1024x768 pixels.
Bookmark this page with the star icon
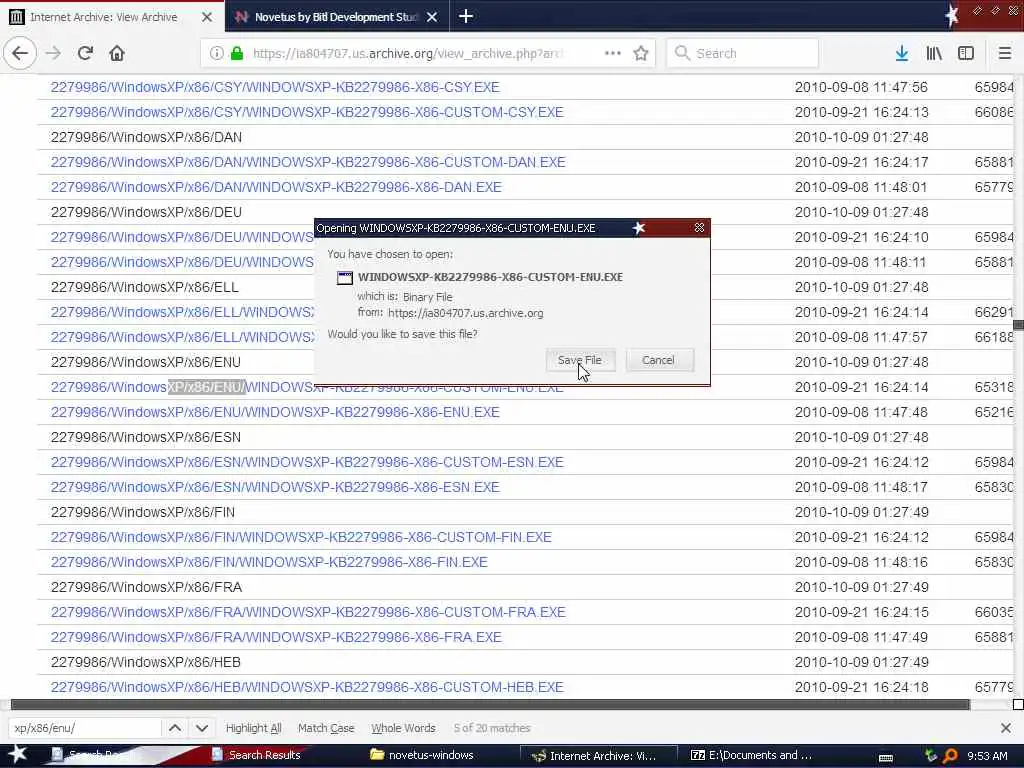(x=641, y=54)
